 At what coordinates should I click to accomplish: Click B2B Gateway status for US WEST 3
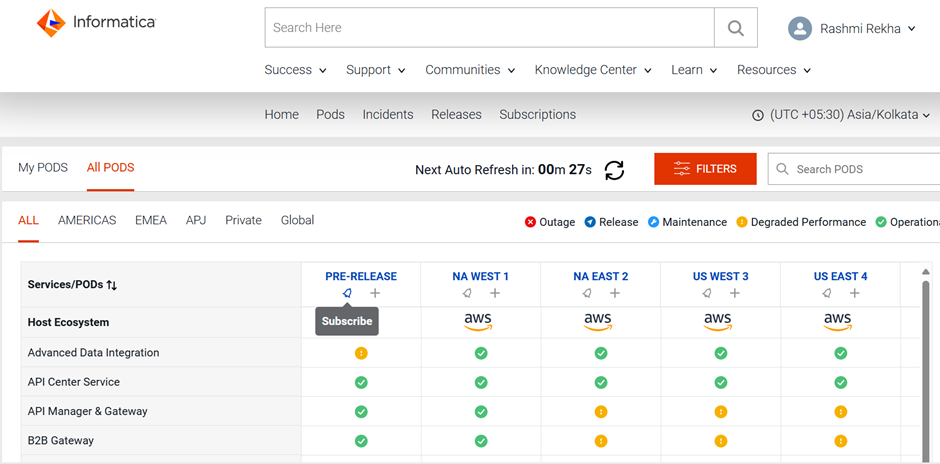pyautogui.click(x=721, y=441)
